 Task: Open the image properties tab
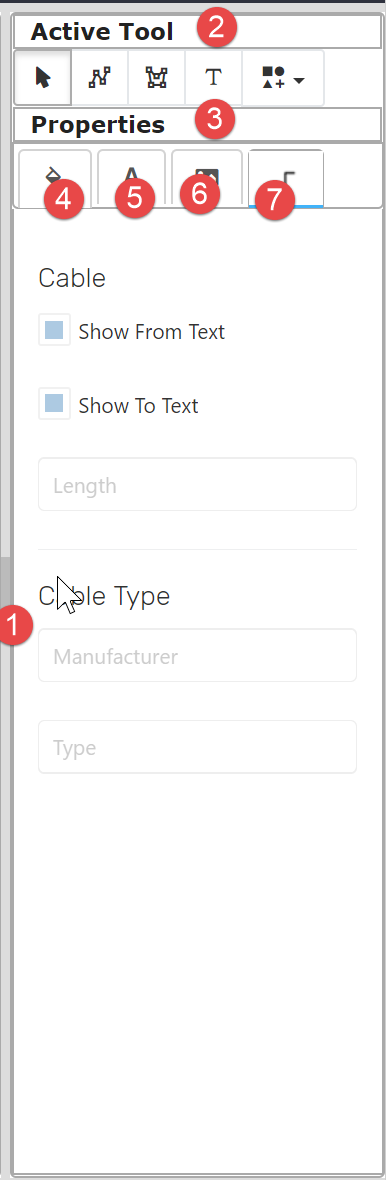point(207,179)
